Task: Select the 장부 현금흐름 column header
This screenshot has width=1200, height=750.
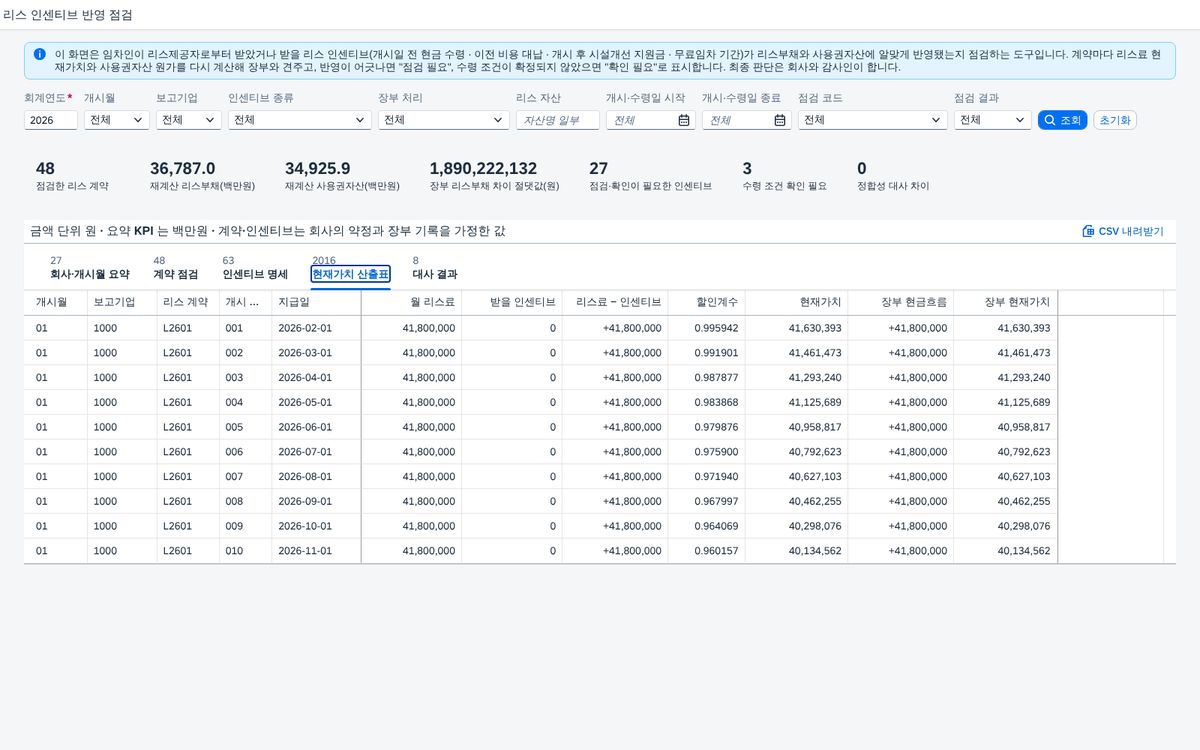Action: pyautogui.click(x=901, y=302)
